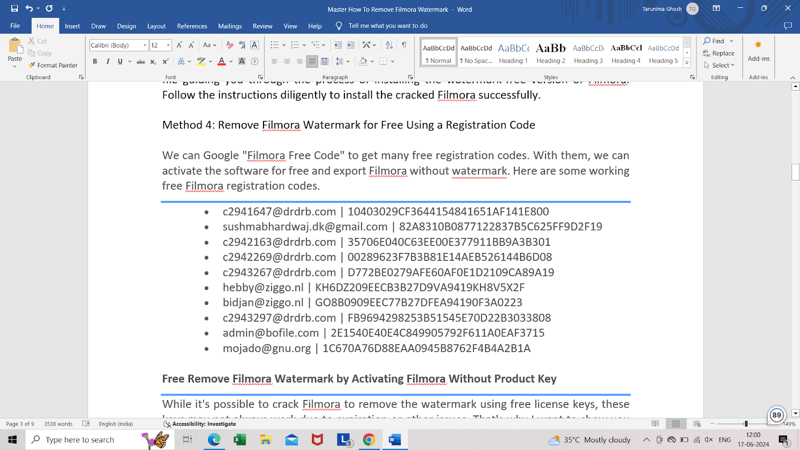Open Excel from the Windows taskbar

pos(240,440)
